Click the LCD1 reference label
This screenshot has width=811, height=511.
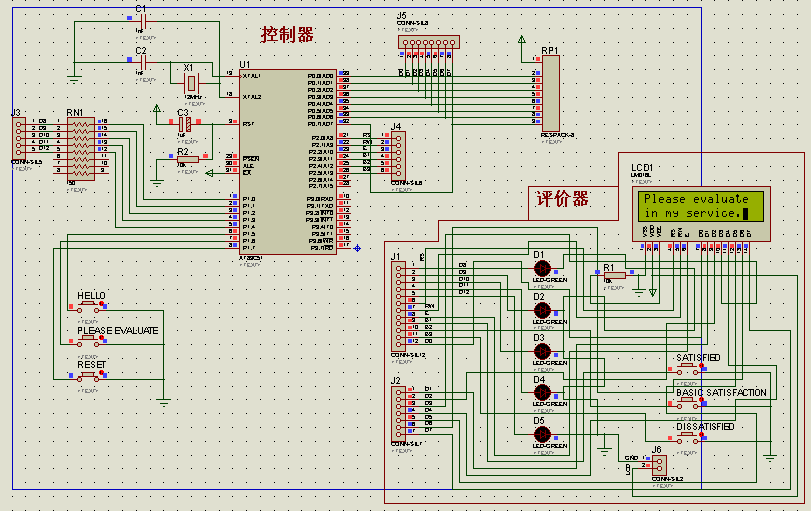click(x=642, y=168)
